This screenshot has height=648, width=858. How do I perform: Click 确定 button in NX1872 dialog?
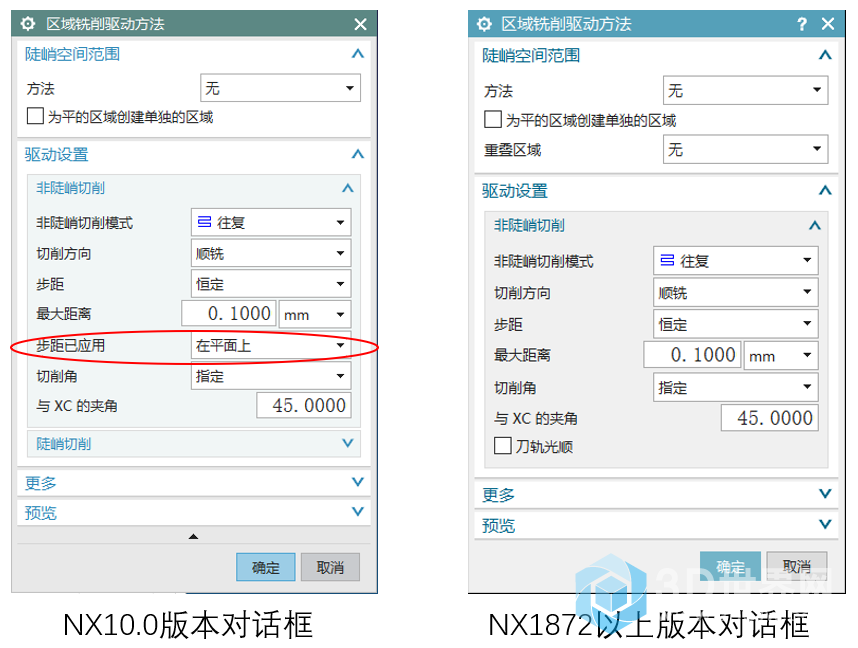click(730, 565)
